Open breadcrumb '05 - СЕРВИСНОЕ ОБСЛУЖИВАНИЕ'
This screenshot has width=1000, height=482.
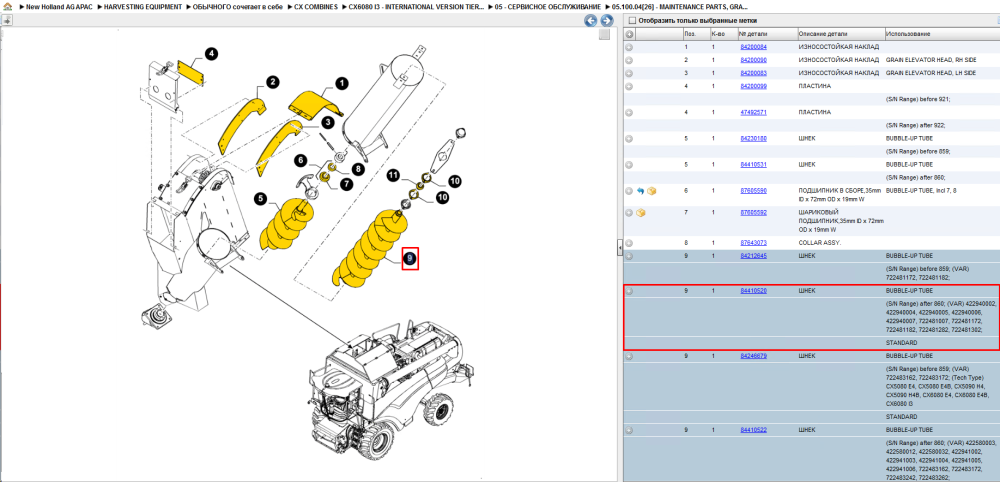pos(548,6)
